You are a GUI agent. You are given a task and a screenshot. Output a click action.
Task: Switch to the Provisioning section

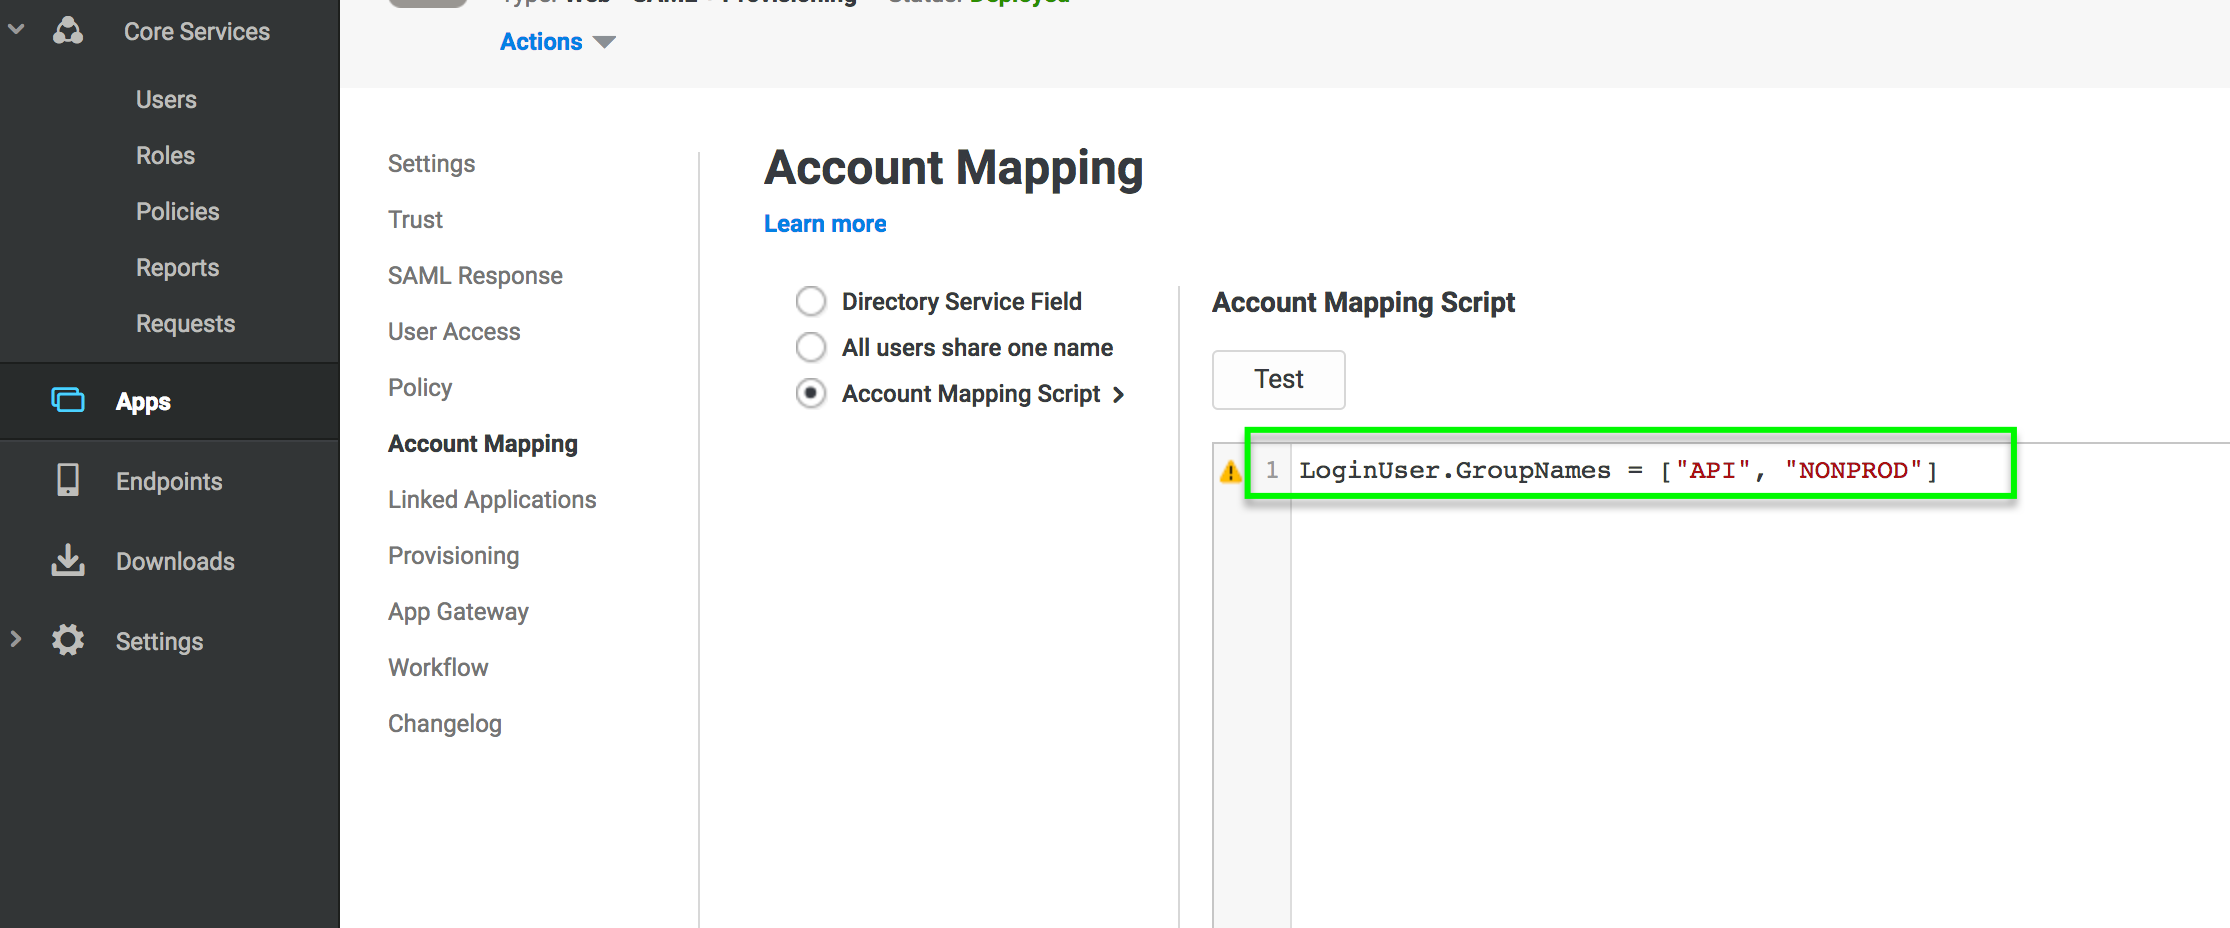tap(453, 555)
